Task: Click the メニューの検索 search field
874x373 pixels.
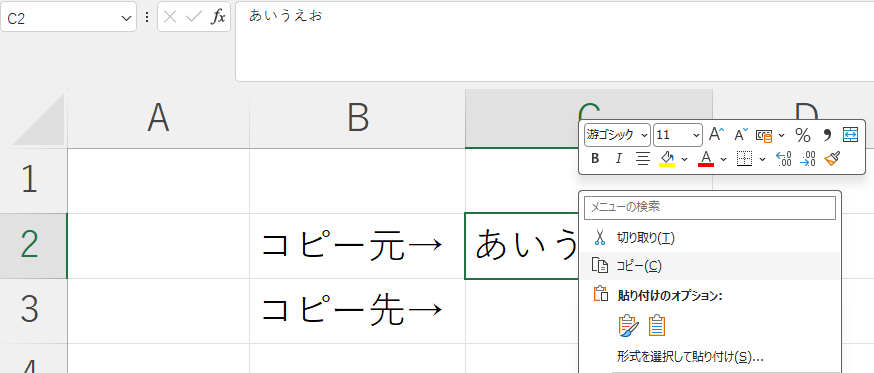Action: pyautogui.click(x=710, y=207)
